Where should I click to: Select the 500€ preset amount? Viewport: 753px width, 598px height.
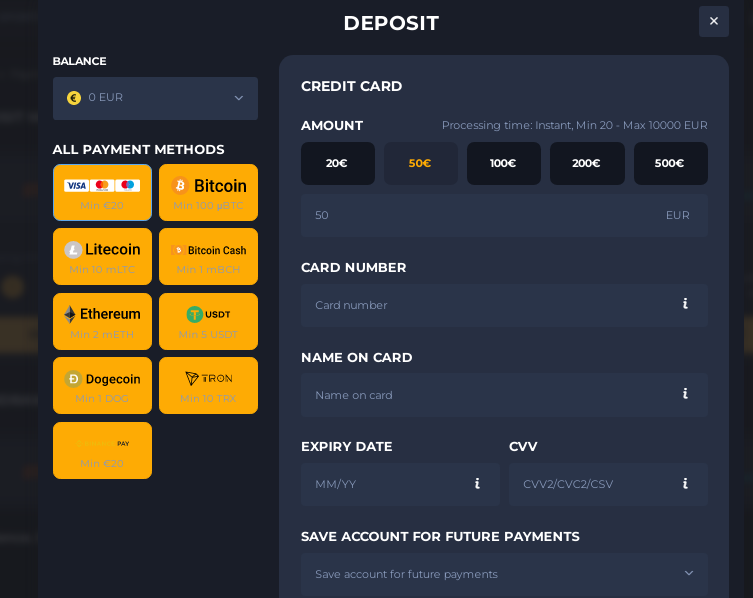670,163
